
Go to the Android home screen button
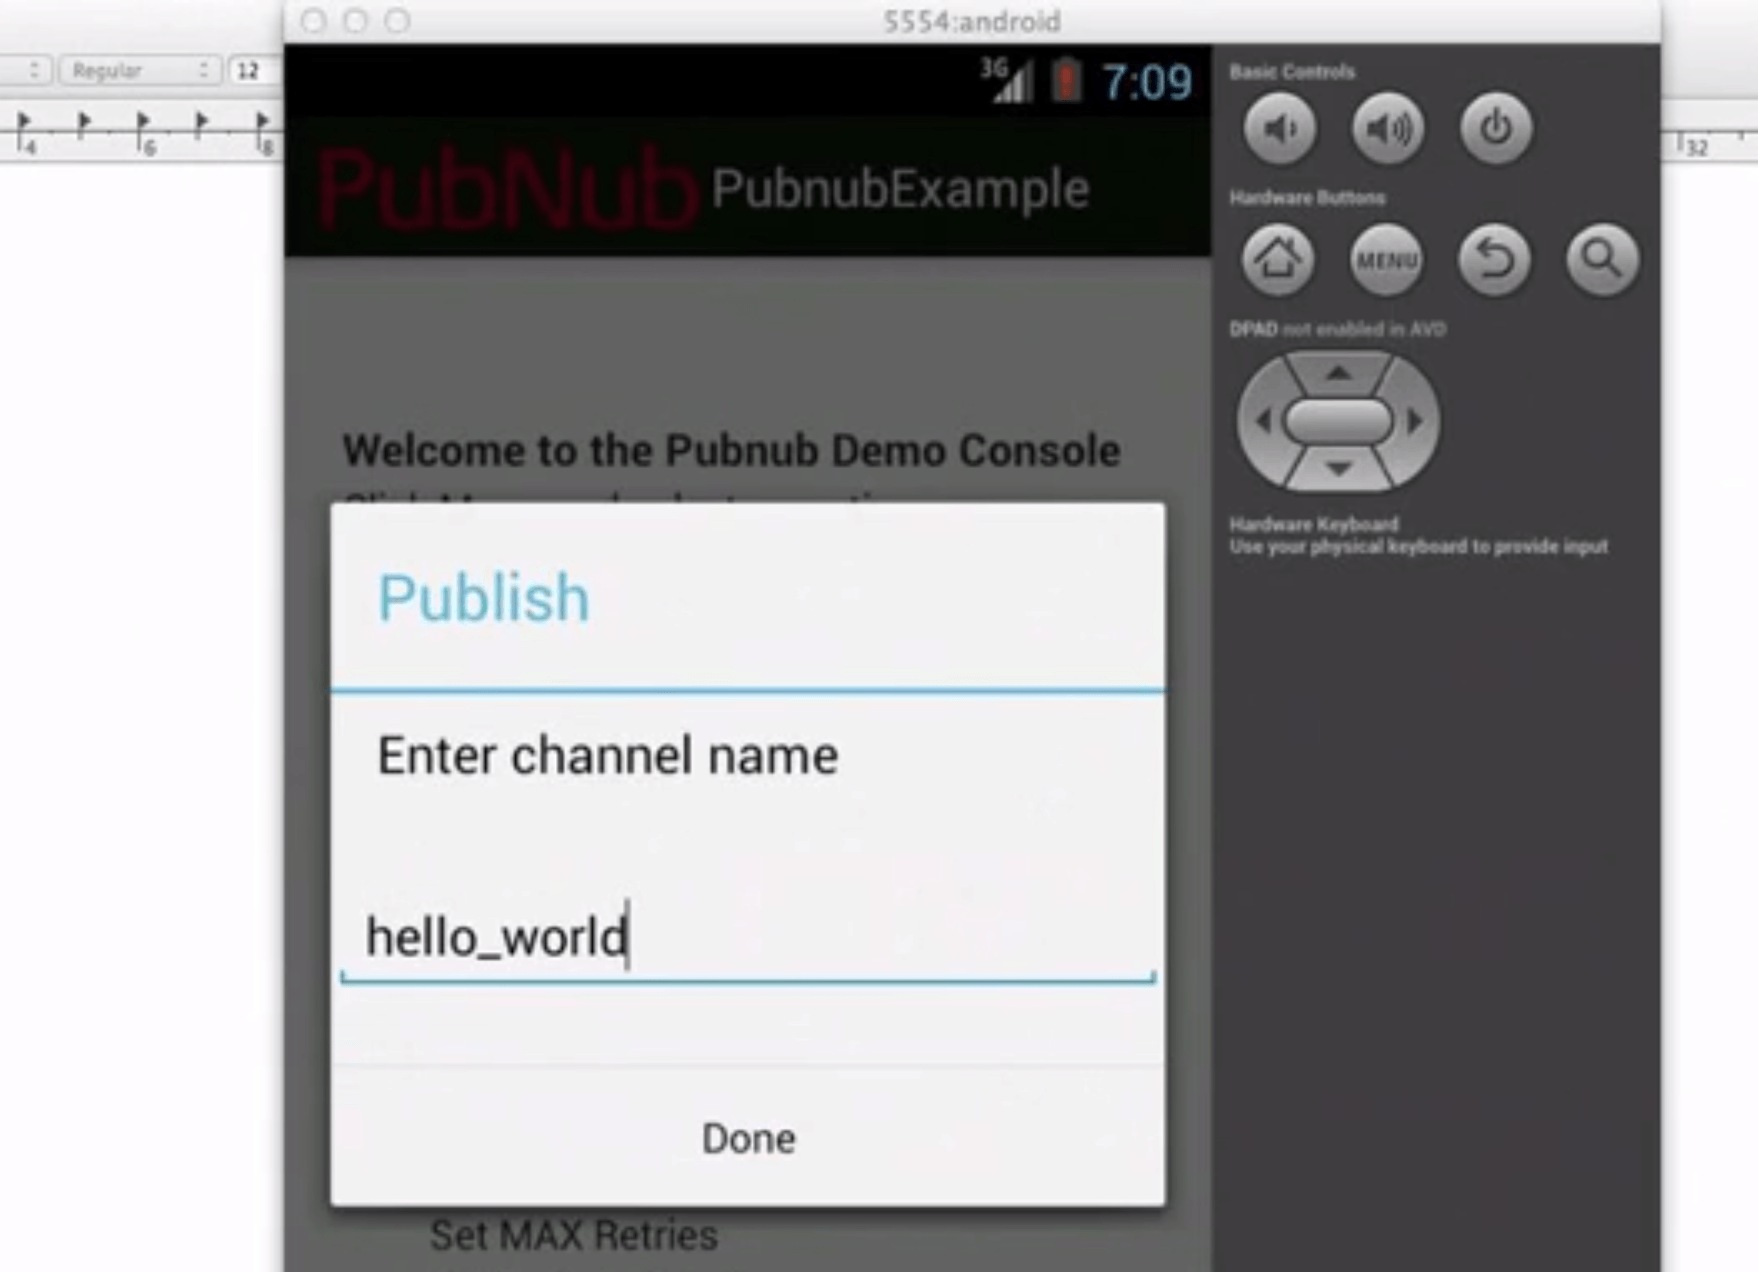[1278, 260]
